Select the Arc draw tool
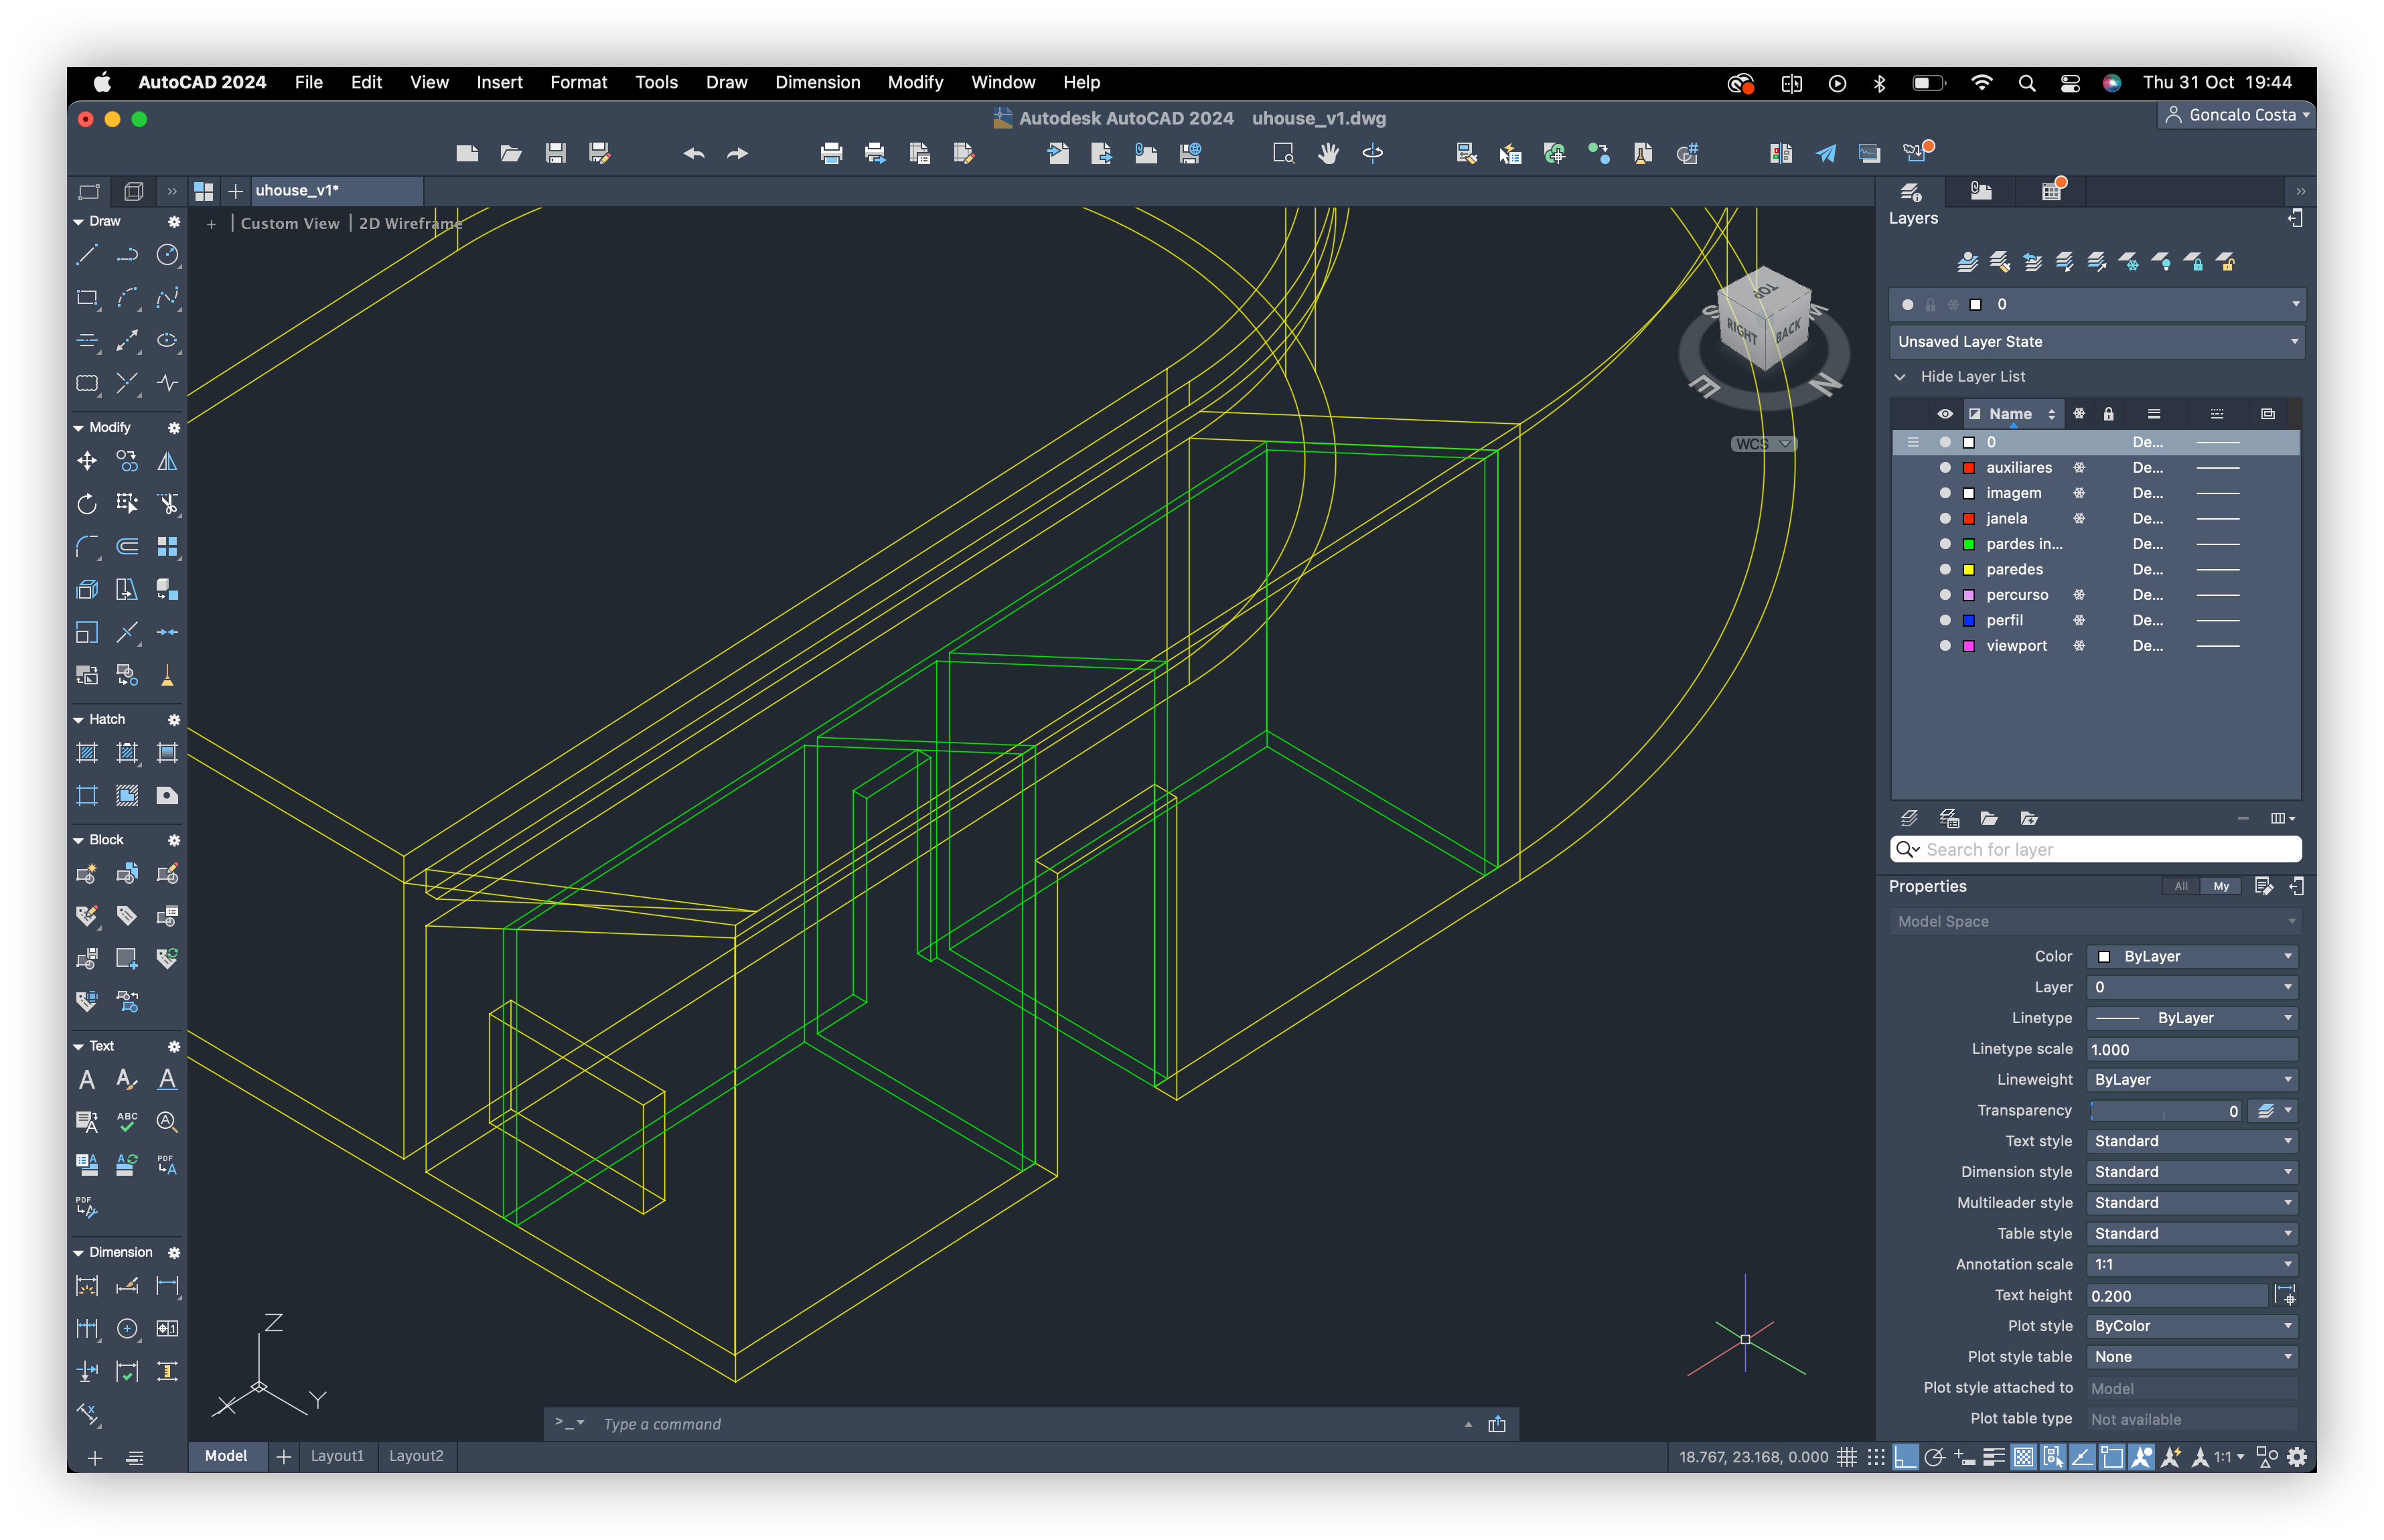The height and width of the screenshot is (1540, 2384). (127, 298)
